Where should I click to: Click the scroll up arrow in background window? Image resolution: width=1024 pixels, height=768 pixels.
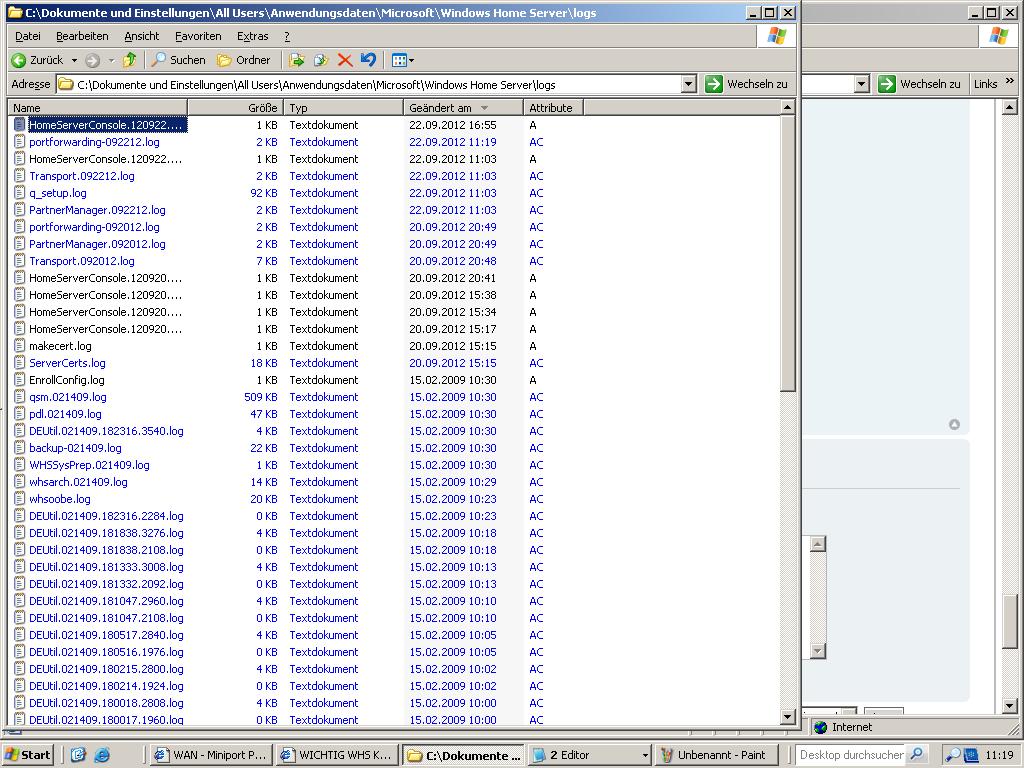pyautogui.click(x=1010, y=108)
